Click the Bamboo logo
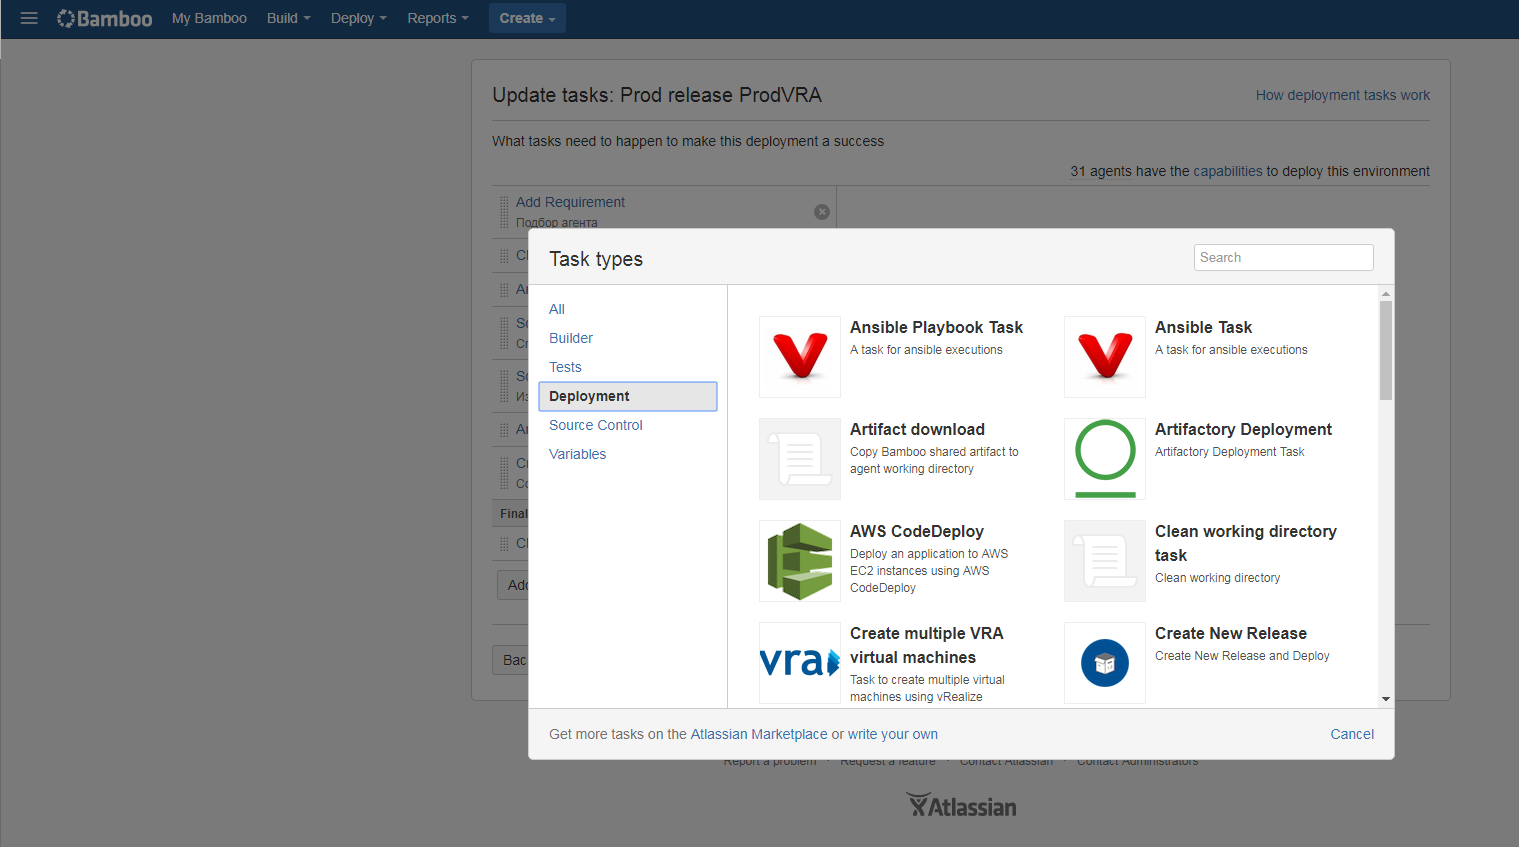This screenshot has width=1519, height=847. 105,18
